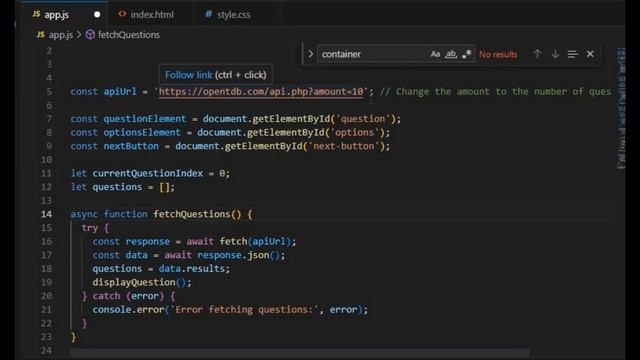Viewport: 640px width, 360px height.
Task: Click the horizontal scrollbar at bottom
Action: [299, 352]
